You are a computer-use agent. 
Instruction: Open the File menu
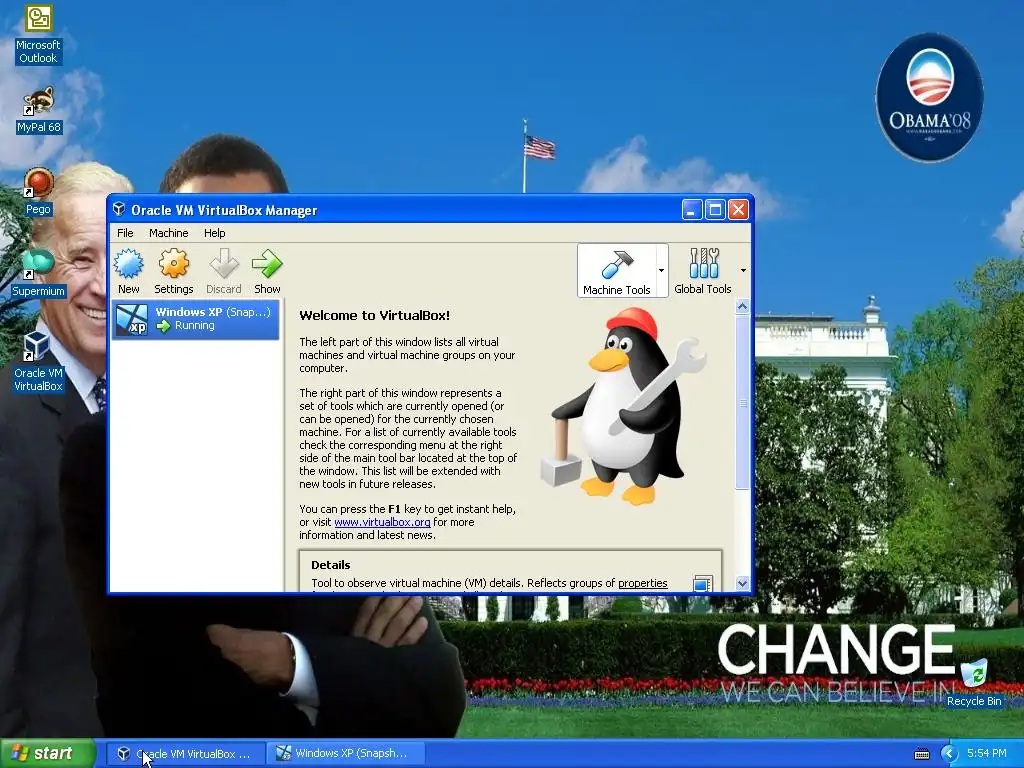[x=125, y=233]
